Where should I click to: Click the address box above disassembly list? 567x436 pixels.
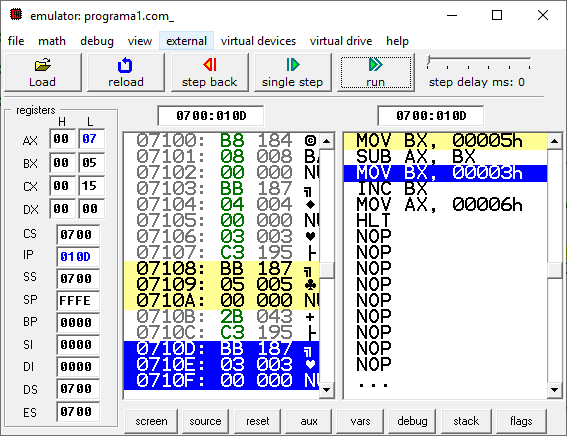coord(431,116)
